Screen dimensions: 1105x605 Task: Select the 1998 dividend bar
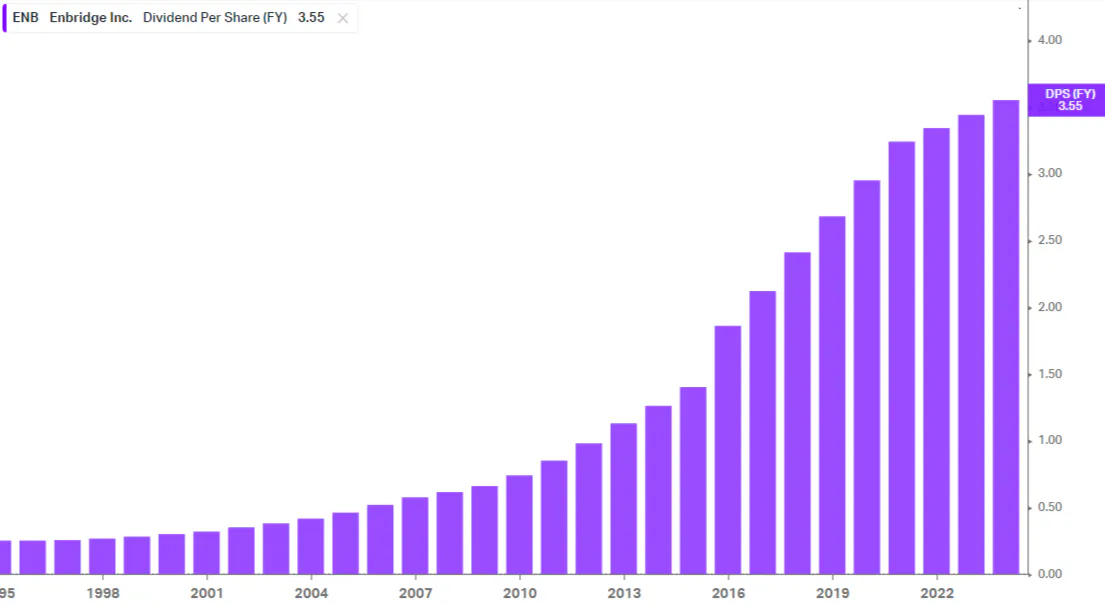(102, 556)
